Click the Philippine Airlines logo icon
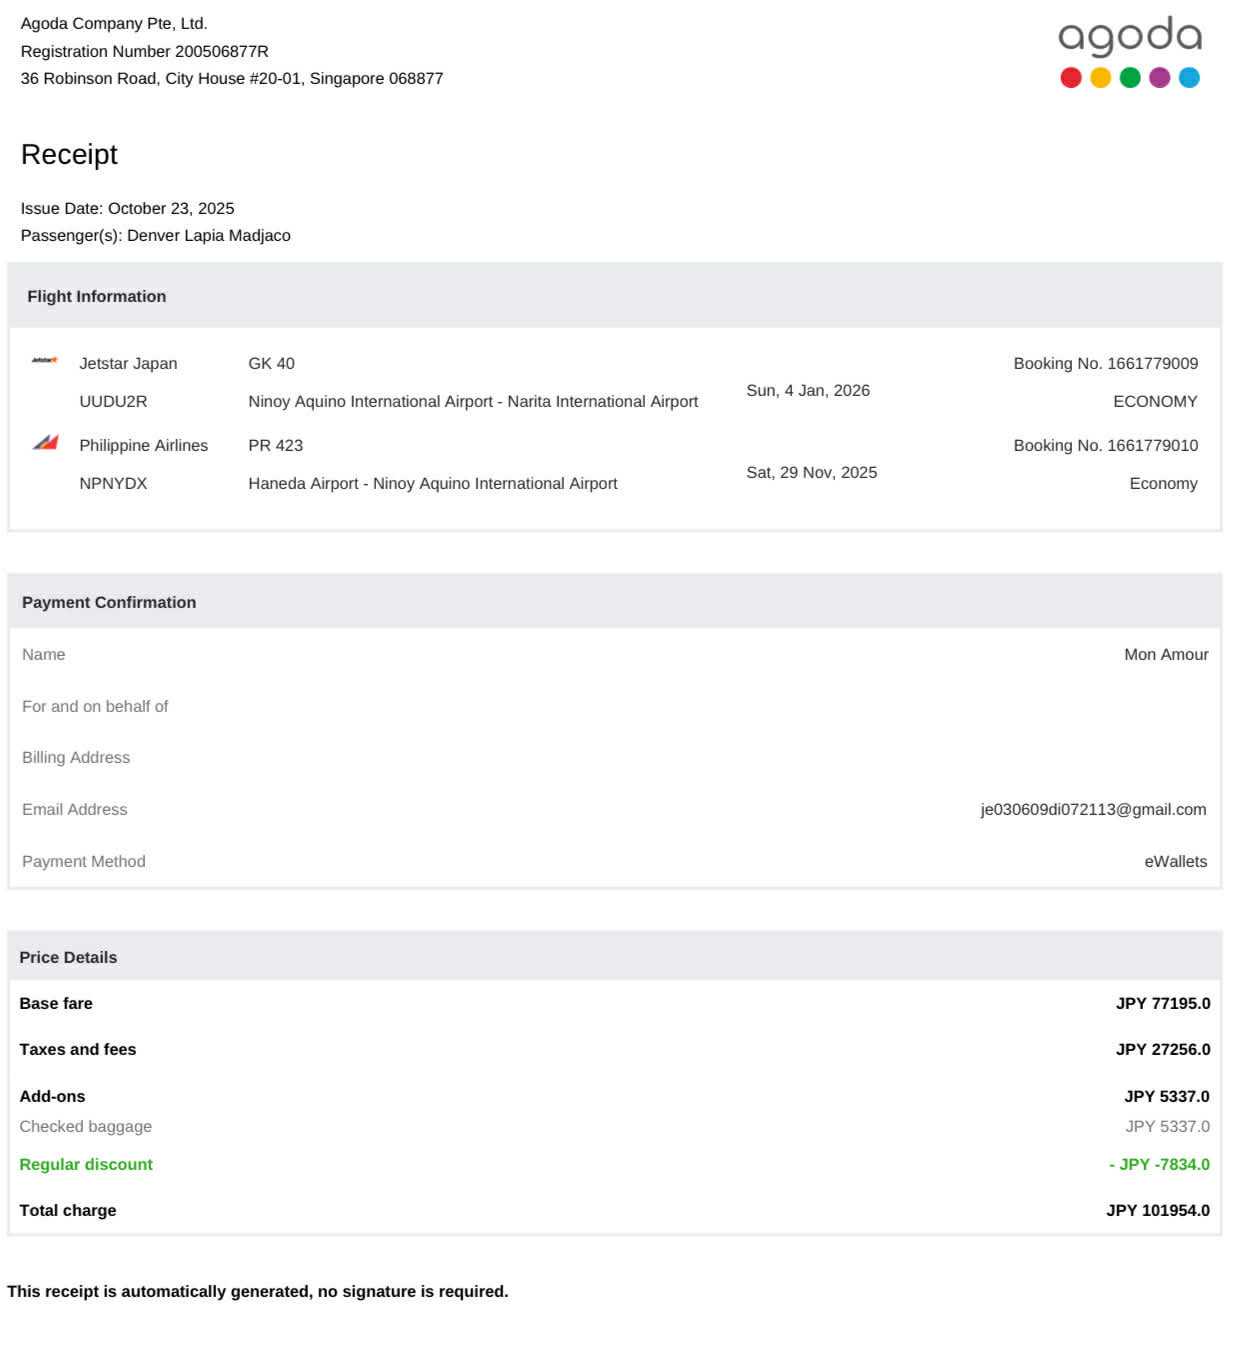This screenshot has height=1368, width=1248. tap(45, 442)
